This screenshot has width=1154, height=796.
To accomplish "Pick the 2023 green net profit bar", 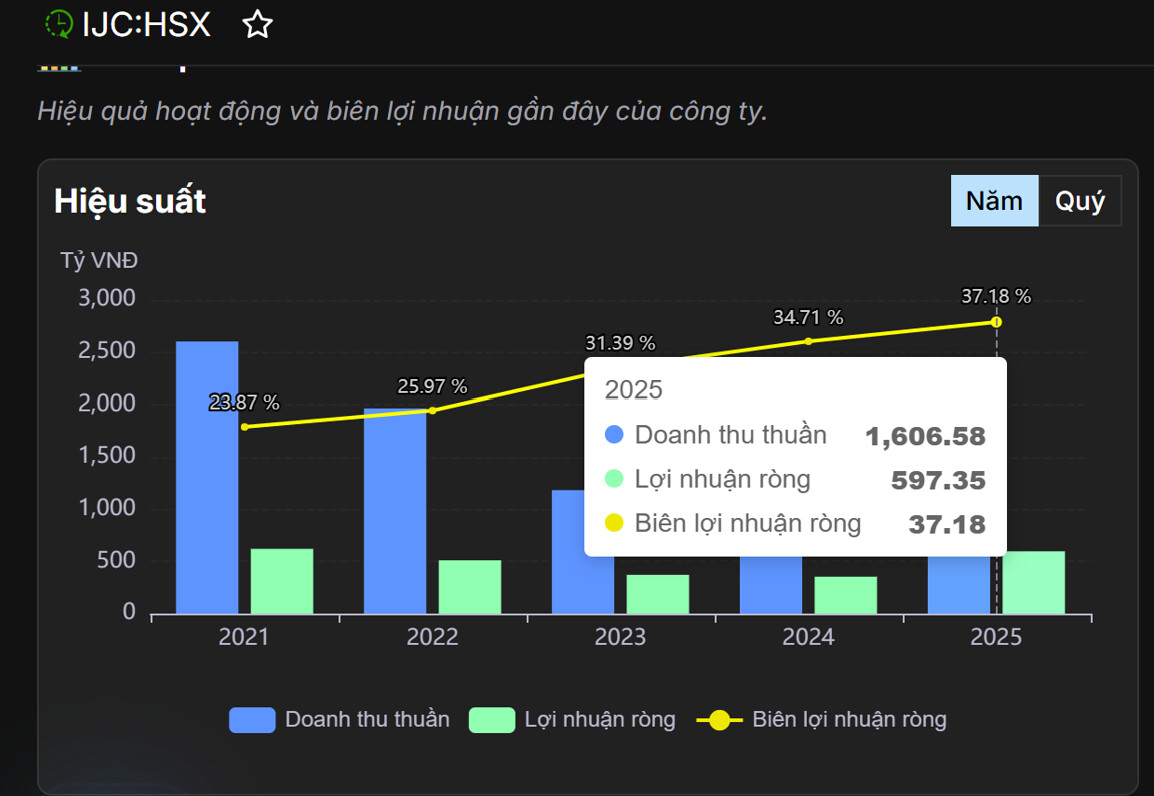I will [658, 594].
